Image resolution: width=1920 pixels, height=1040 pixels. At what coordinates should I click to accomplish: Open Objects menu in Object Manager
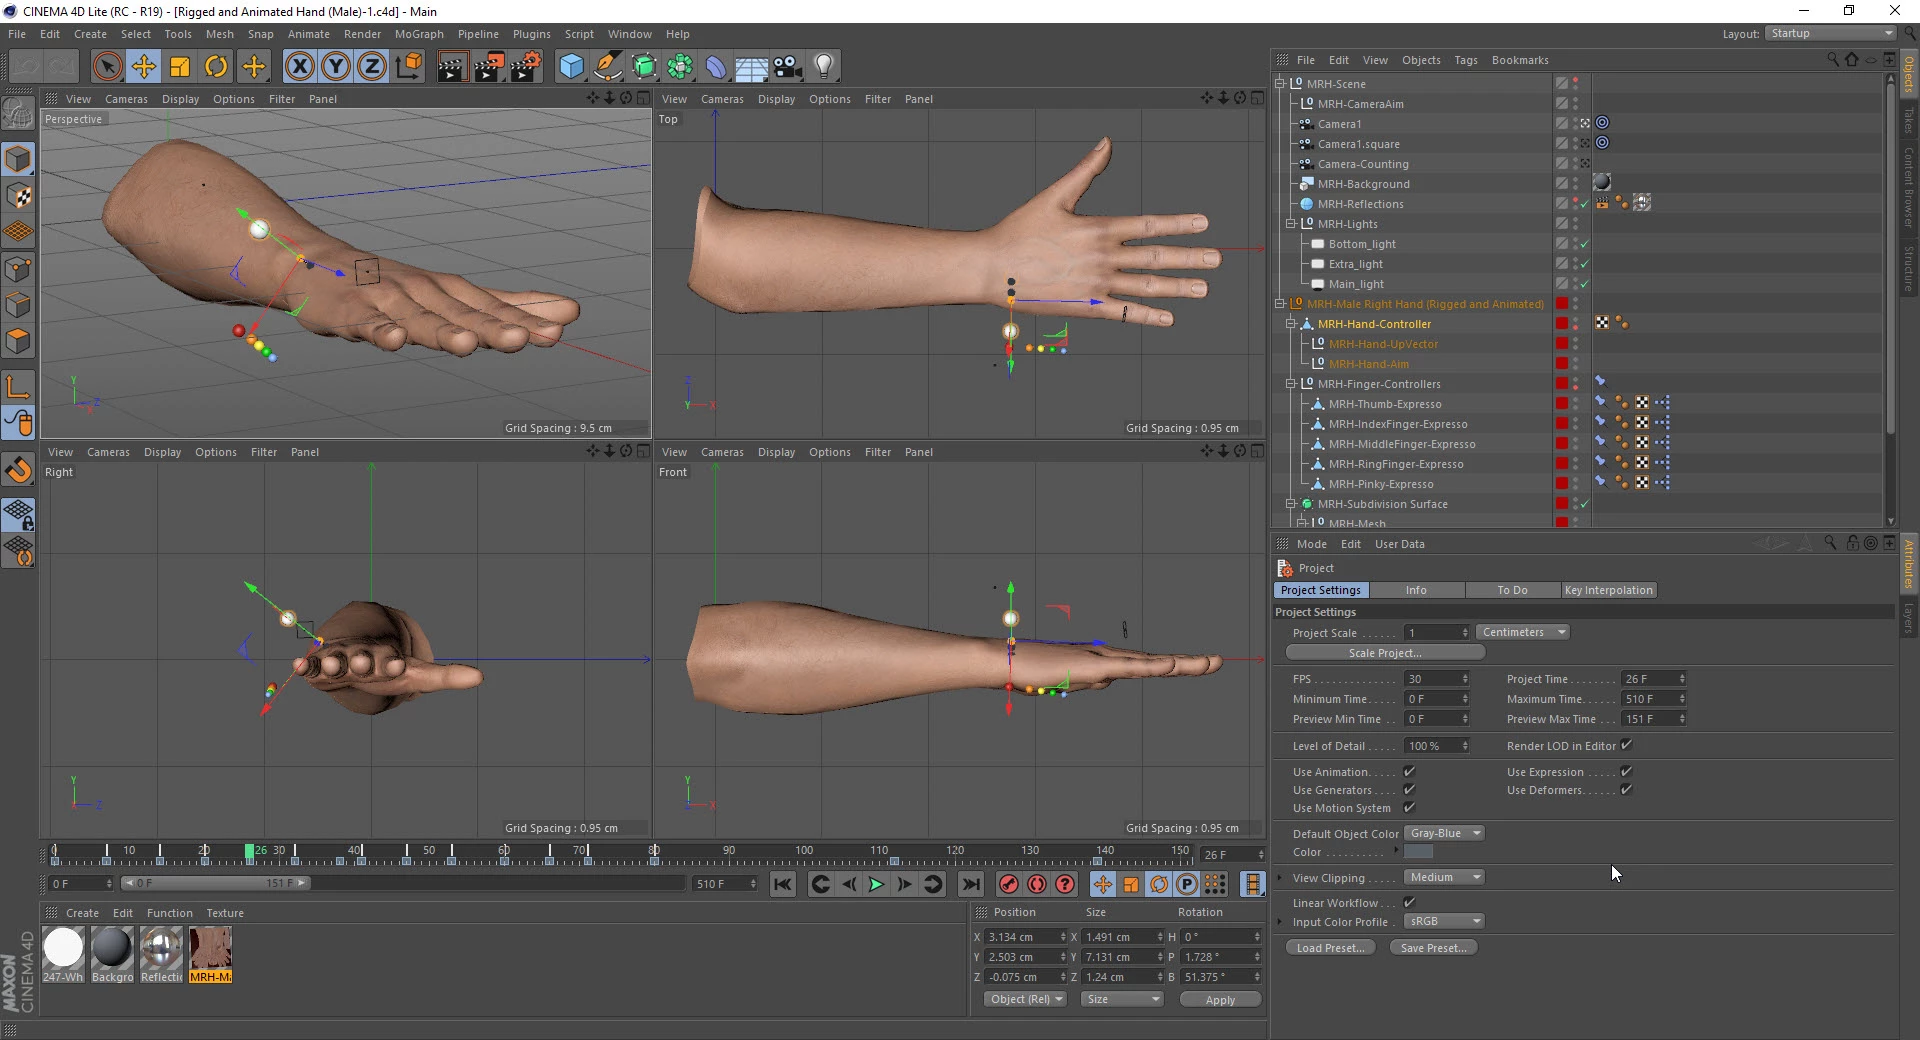1421,60
